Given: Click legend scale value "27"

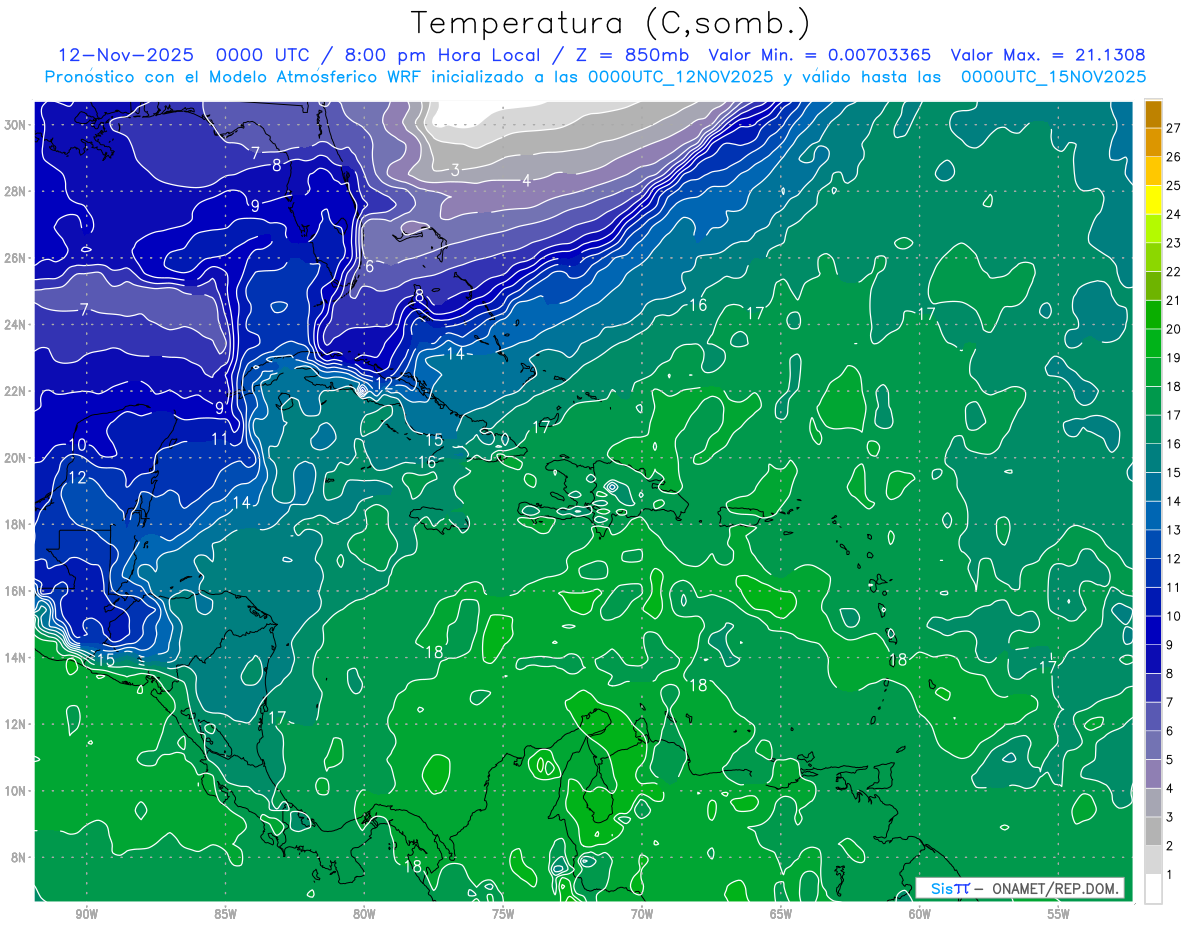Looking at the screenshot, I should (x=1174, y=128).
